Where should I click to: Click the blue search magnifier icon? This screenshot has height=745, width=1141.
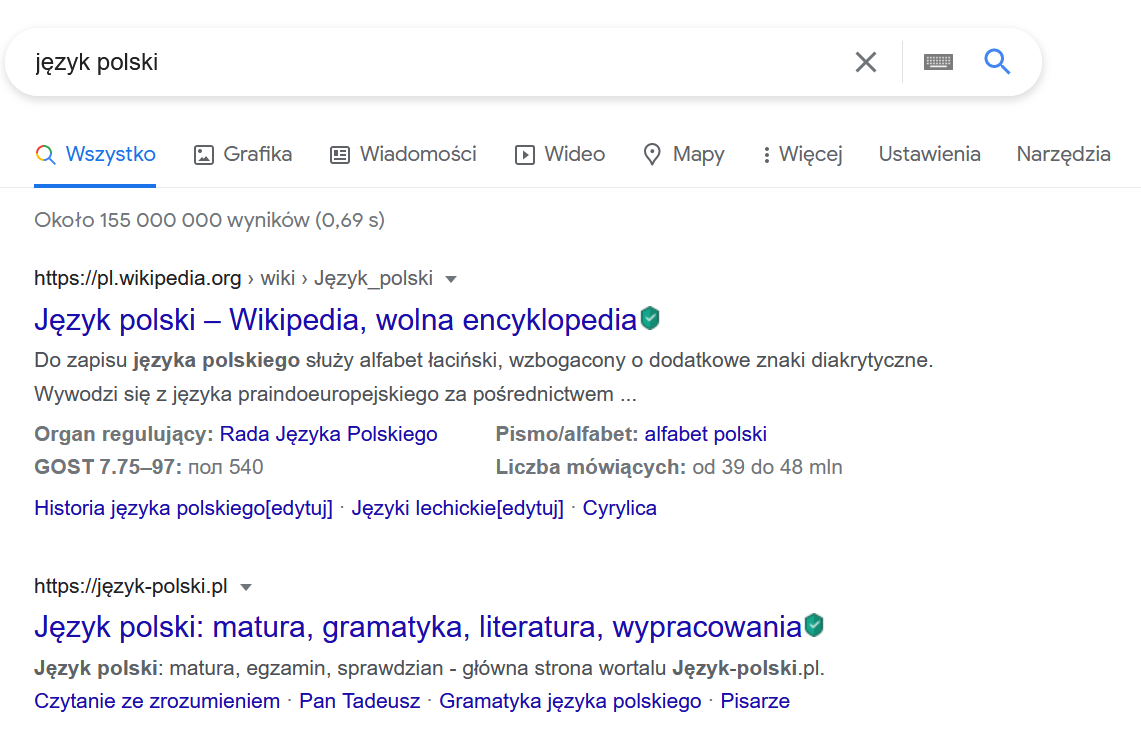(x=996, y=61)
